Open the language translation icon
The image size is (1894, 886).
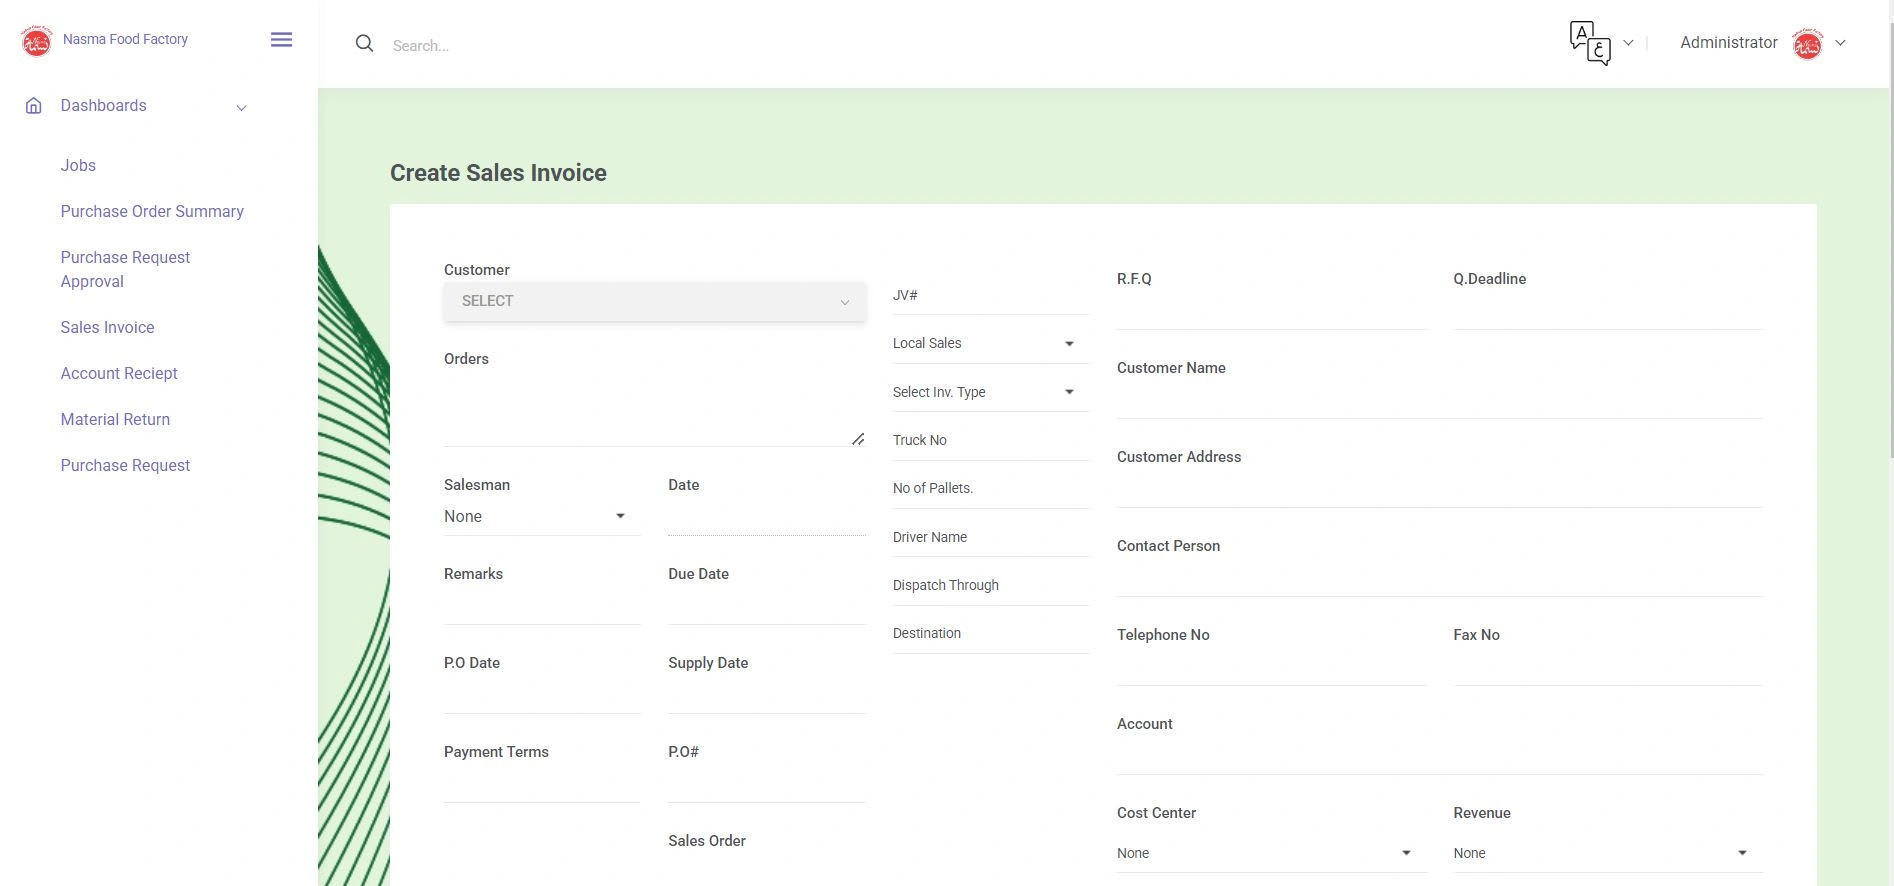pyautogui.click(x=1589, y=43)
